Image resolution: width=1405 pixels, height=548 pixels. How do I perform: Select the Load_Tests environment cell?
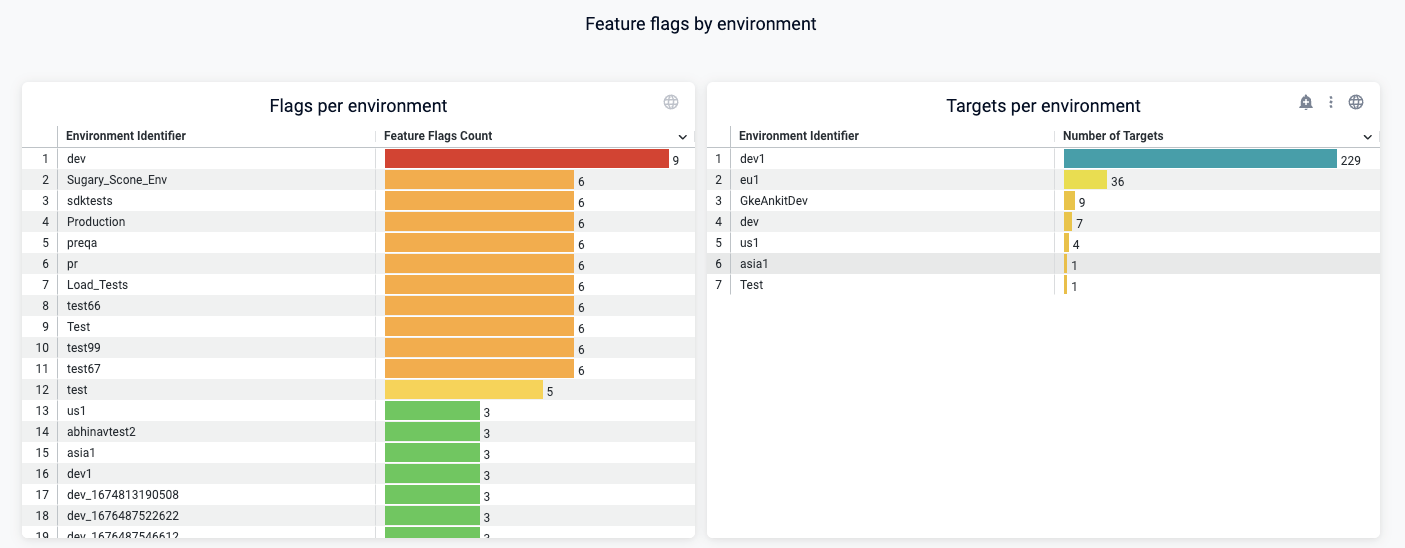[x=97, y=285]
